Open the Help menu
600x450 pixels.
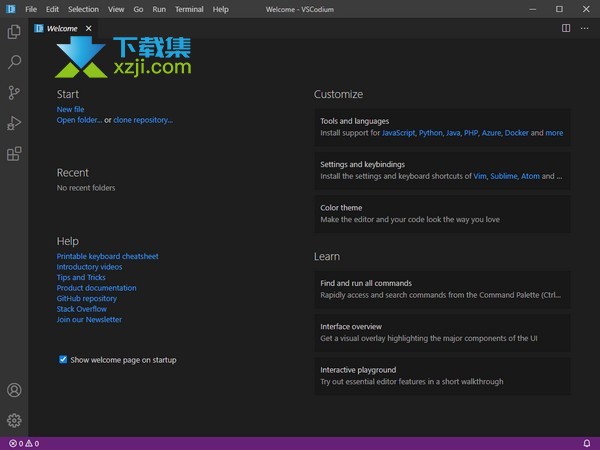point(221,9)
